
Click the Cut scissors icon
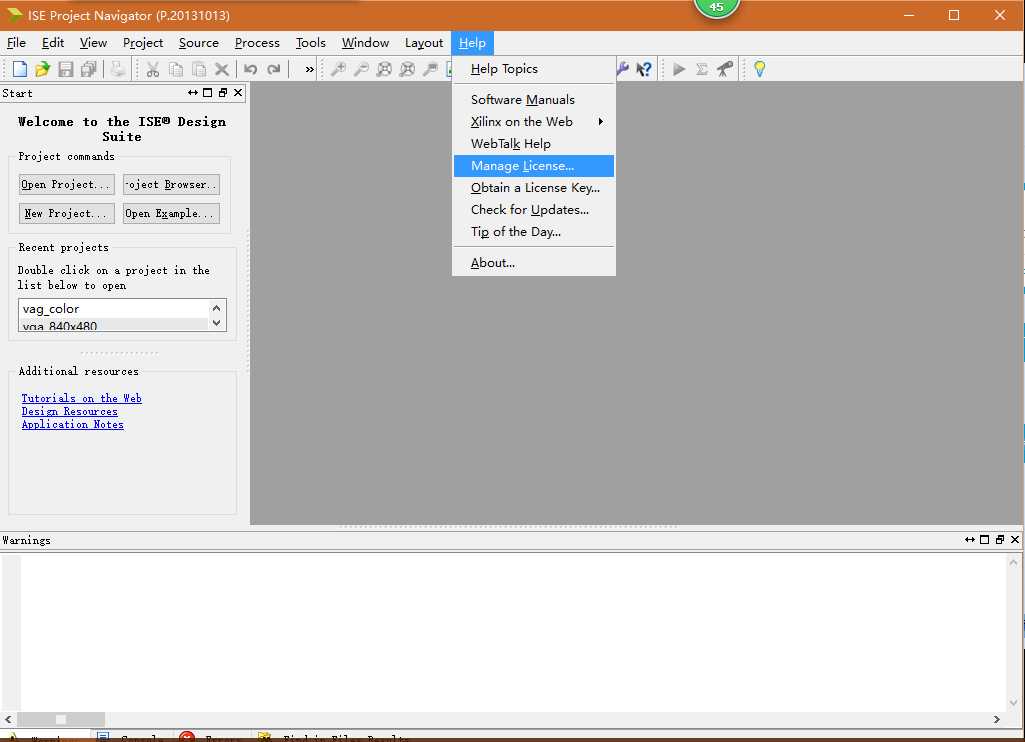(153, 69)
